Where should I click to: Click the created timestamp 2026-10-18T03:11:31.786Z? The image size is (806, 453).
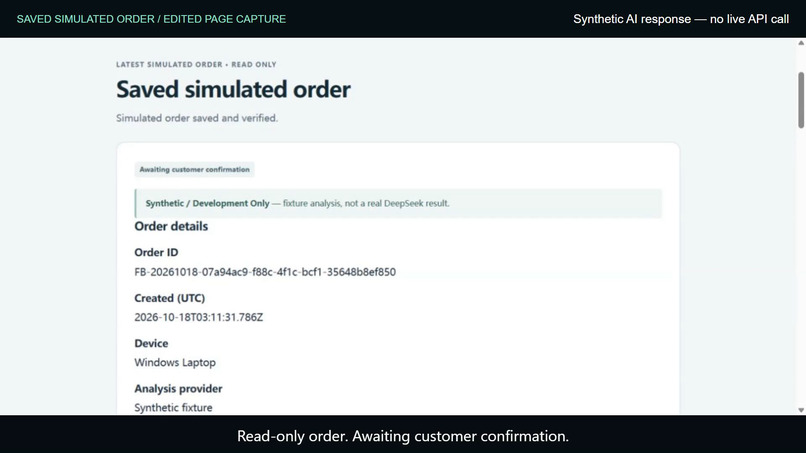(198, 317)
